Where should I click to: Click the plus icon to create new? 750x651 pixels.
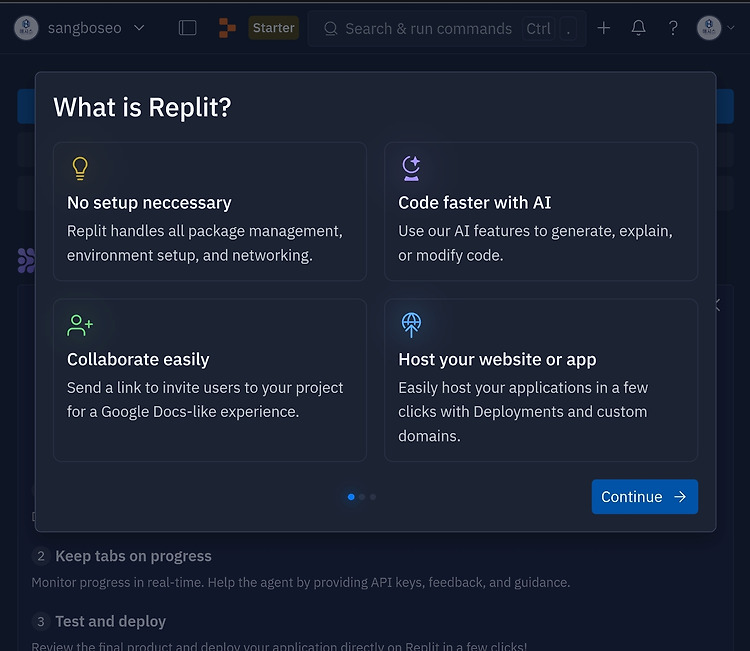(x=604, y=28)
